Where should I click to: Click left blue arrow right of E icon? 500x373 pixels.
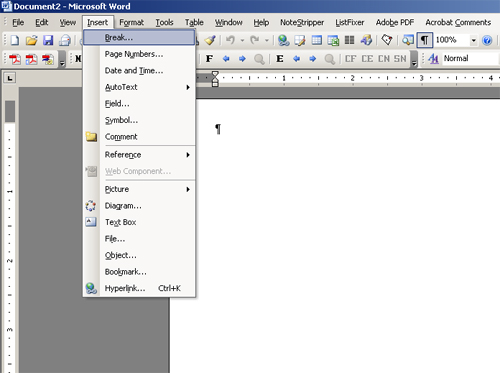click(x=296, y=59)
